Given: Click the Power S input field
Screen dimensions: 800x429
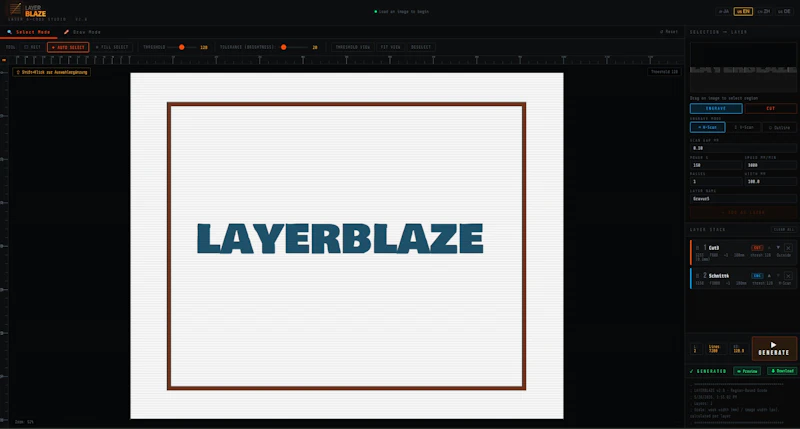Looking at the screenshot, I should [x=716, y=165].
